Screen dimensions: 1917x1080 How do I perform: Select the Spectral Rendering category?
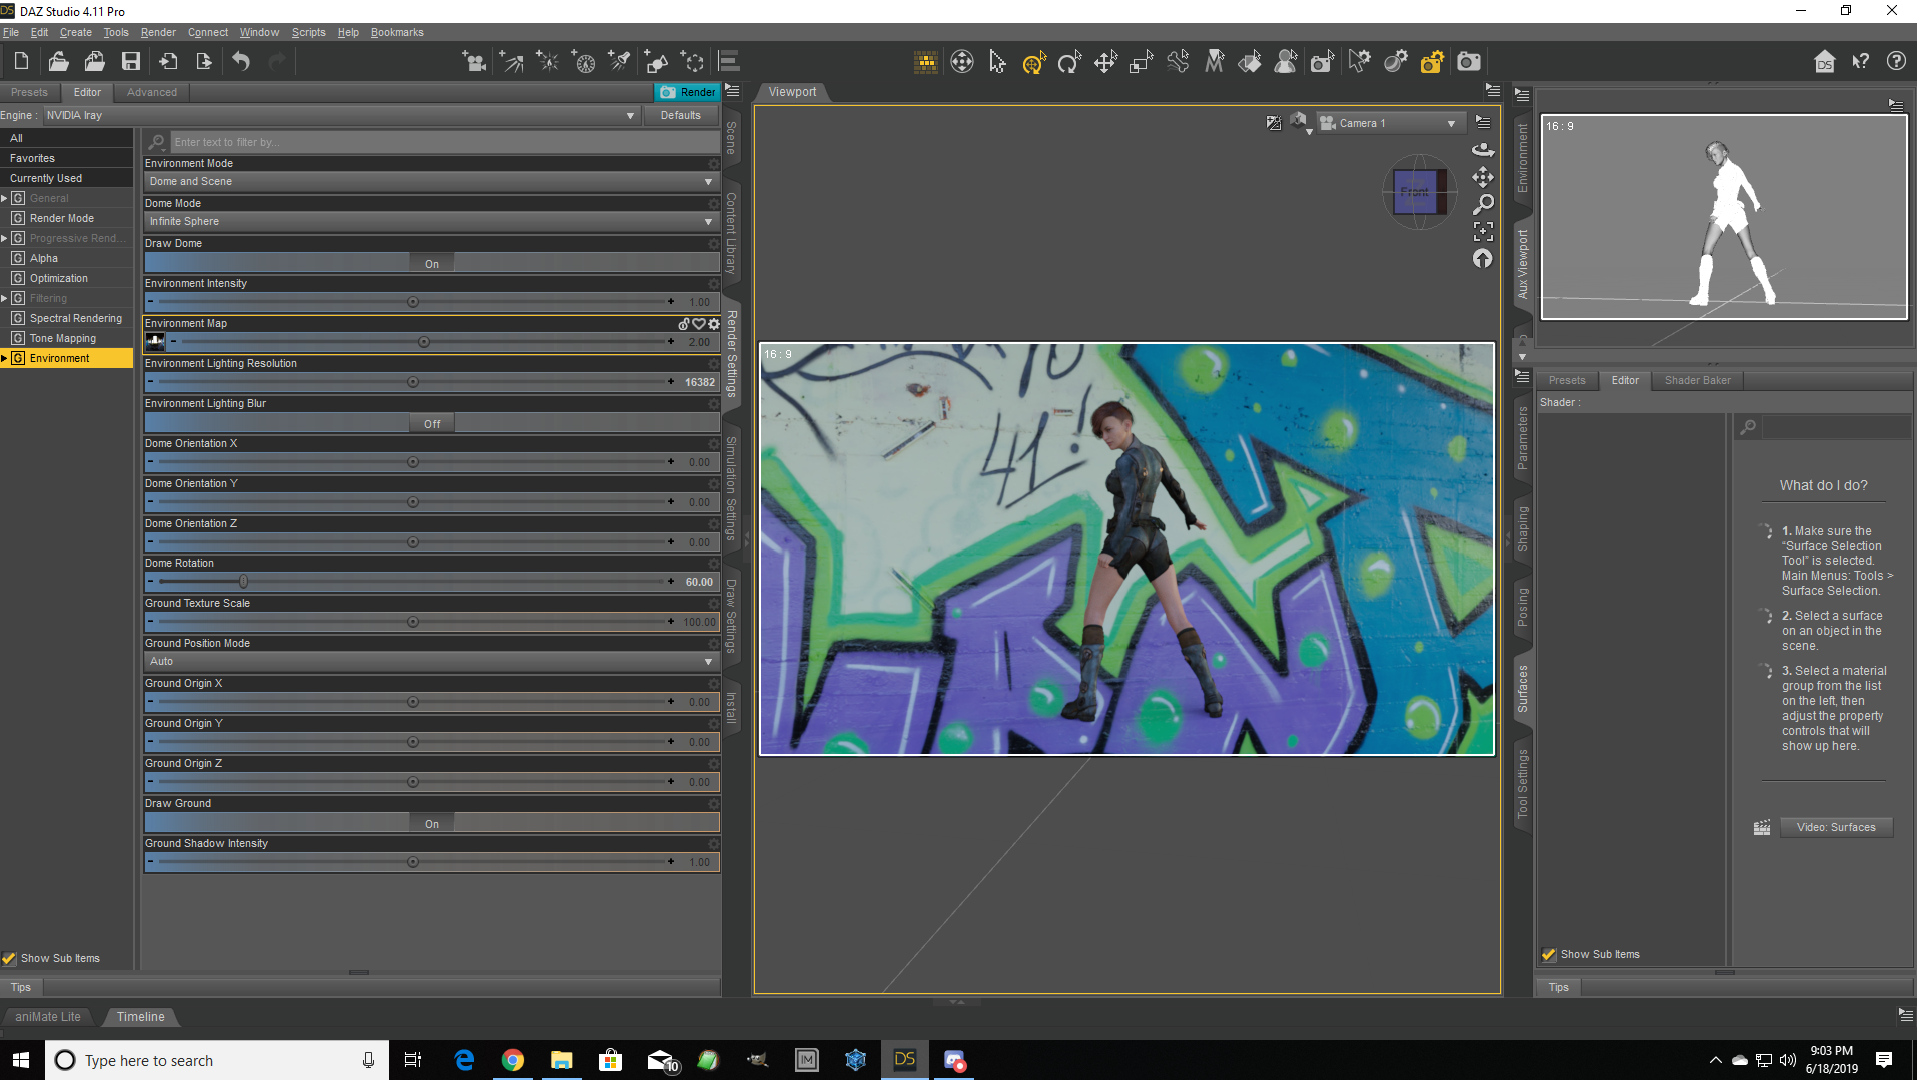(x=76, y=318)
